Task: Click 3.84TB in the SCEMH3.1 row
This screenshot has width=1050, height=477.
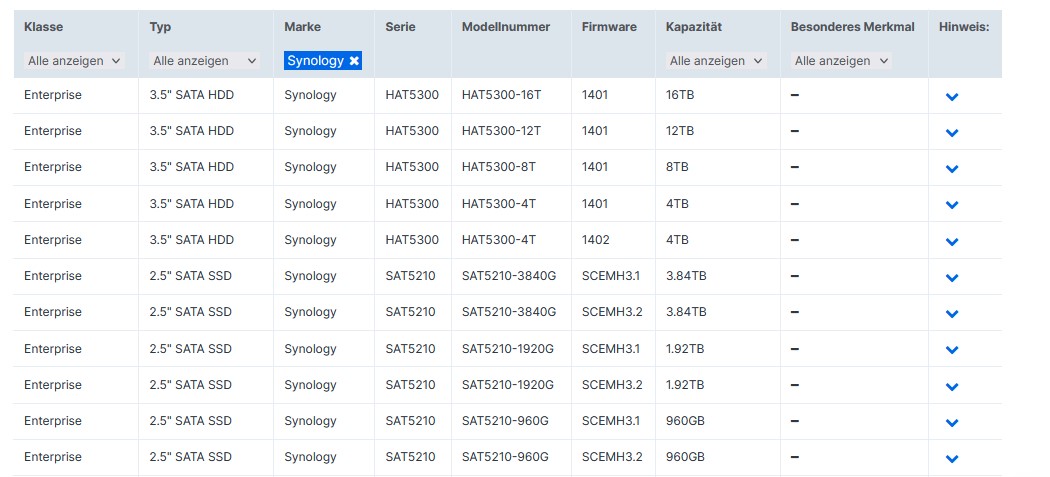Action: 686,276
